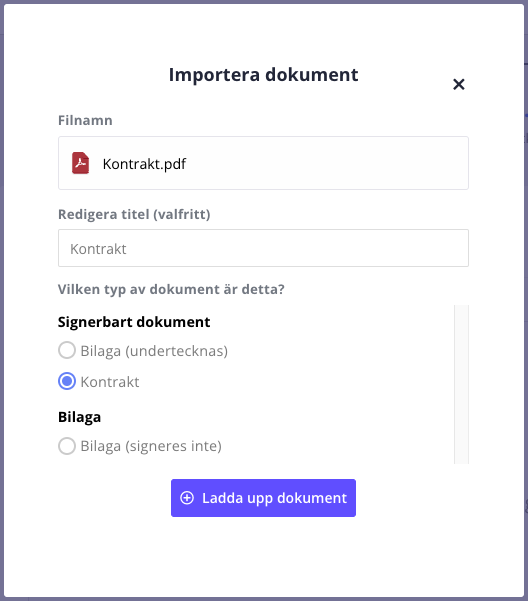Screen dimensions: 528x601
Task: Click the Signerbart dokument group heading
Action: (x=134, y=322)
